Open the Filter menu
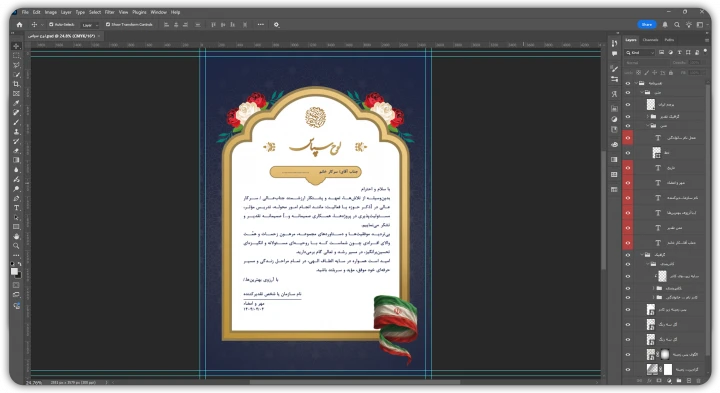This screenshot has height=393, width=720. 109,12
